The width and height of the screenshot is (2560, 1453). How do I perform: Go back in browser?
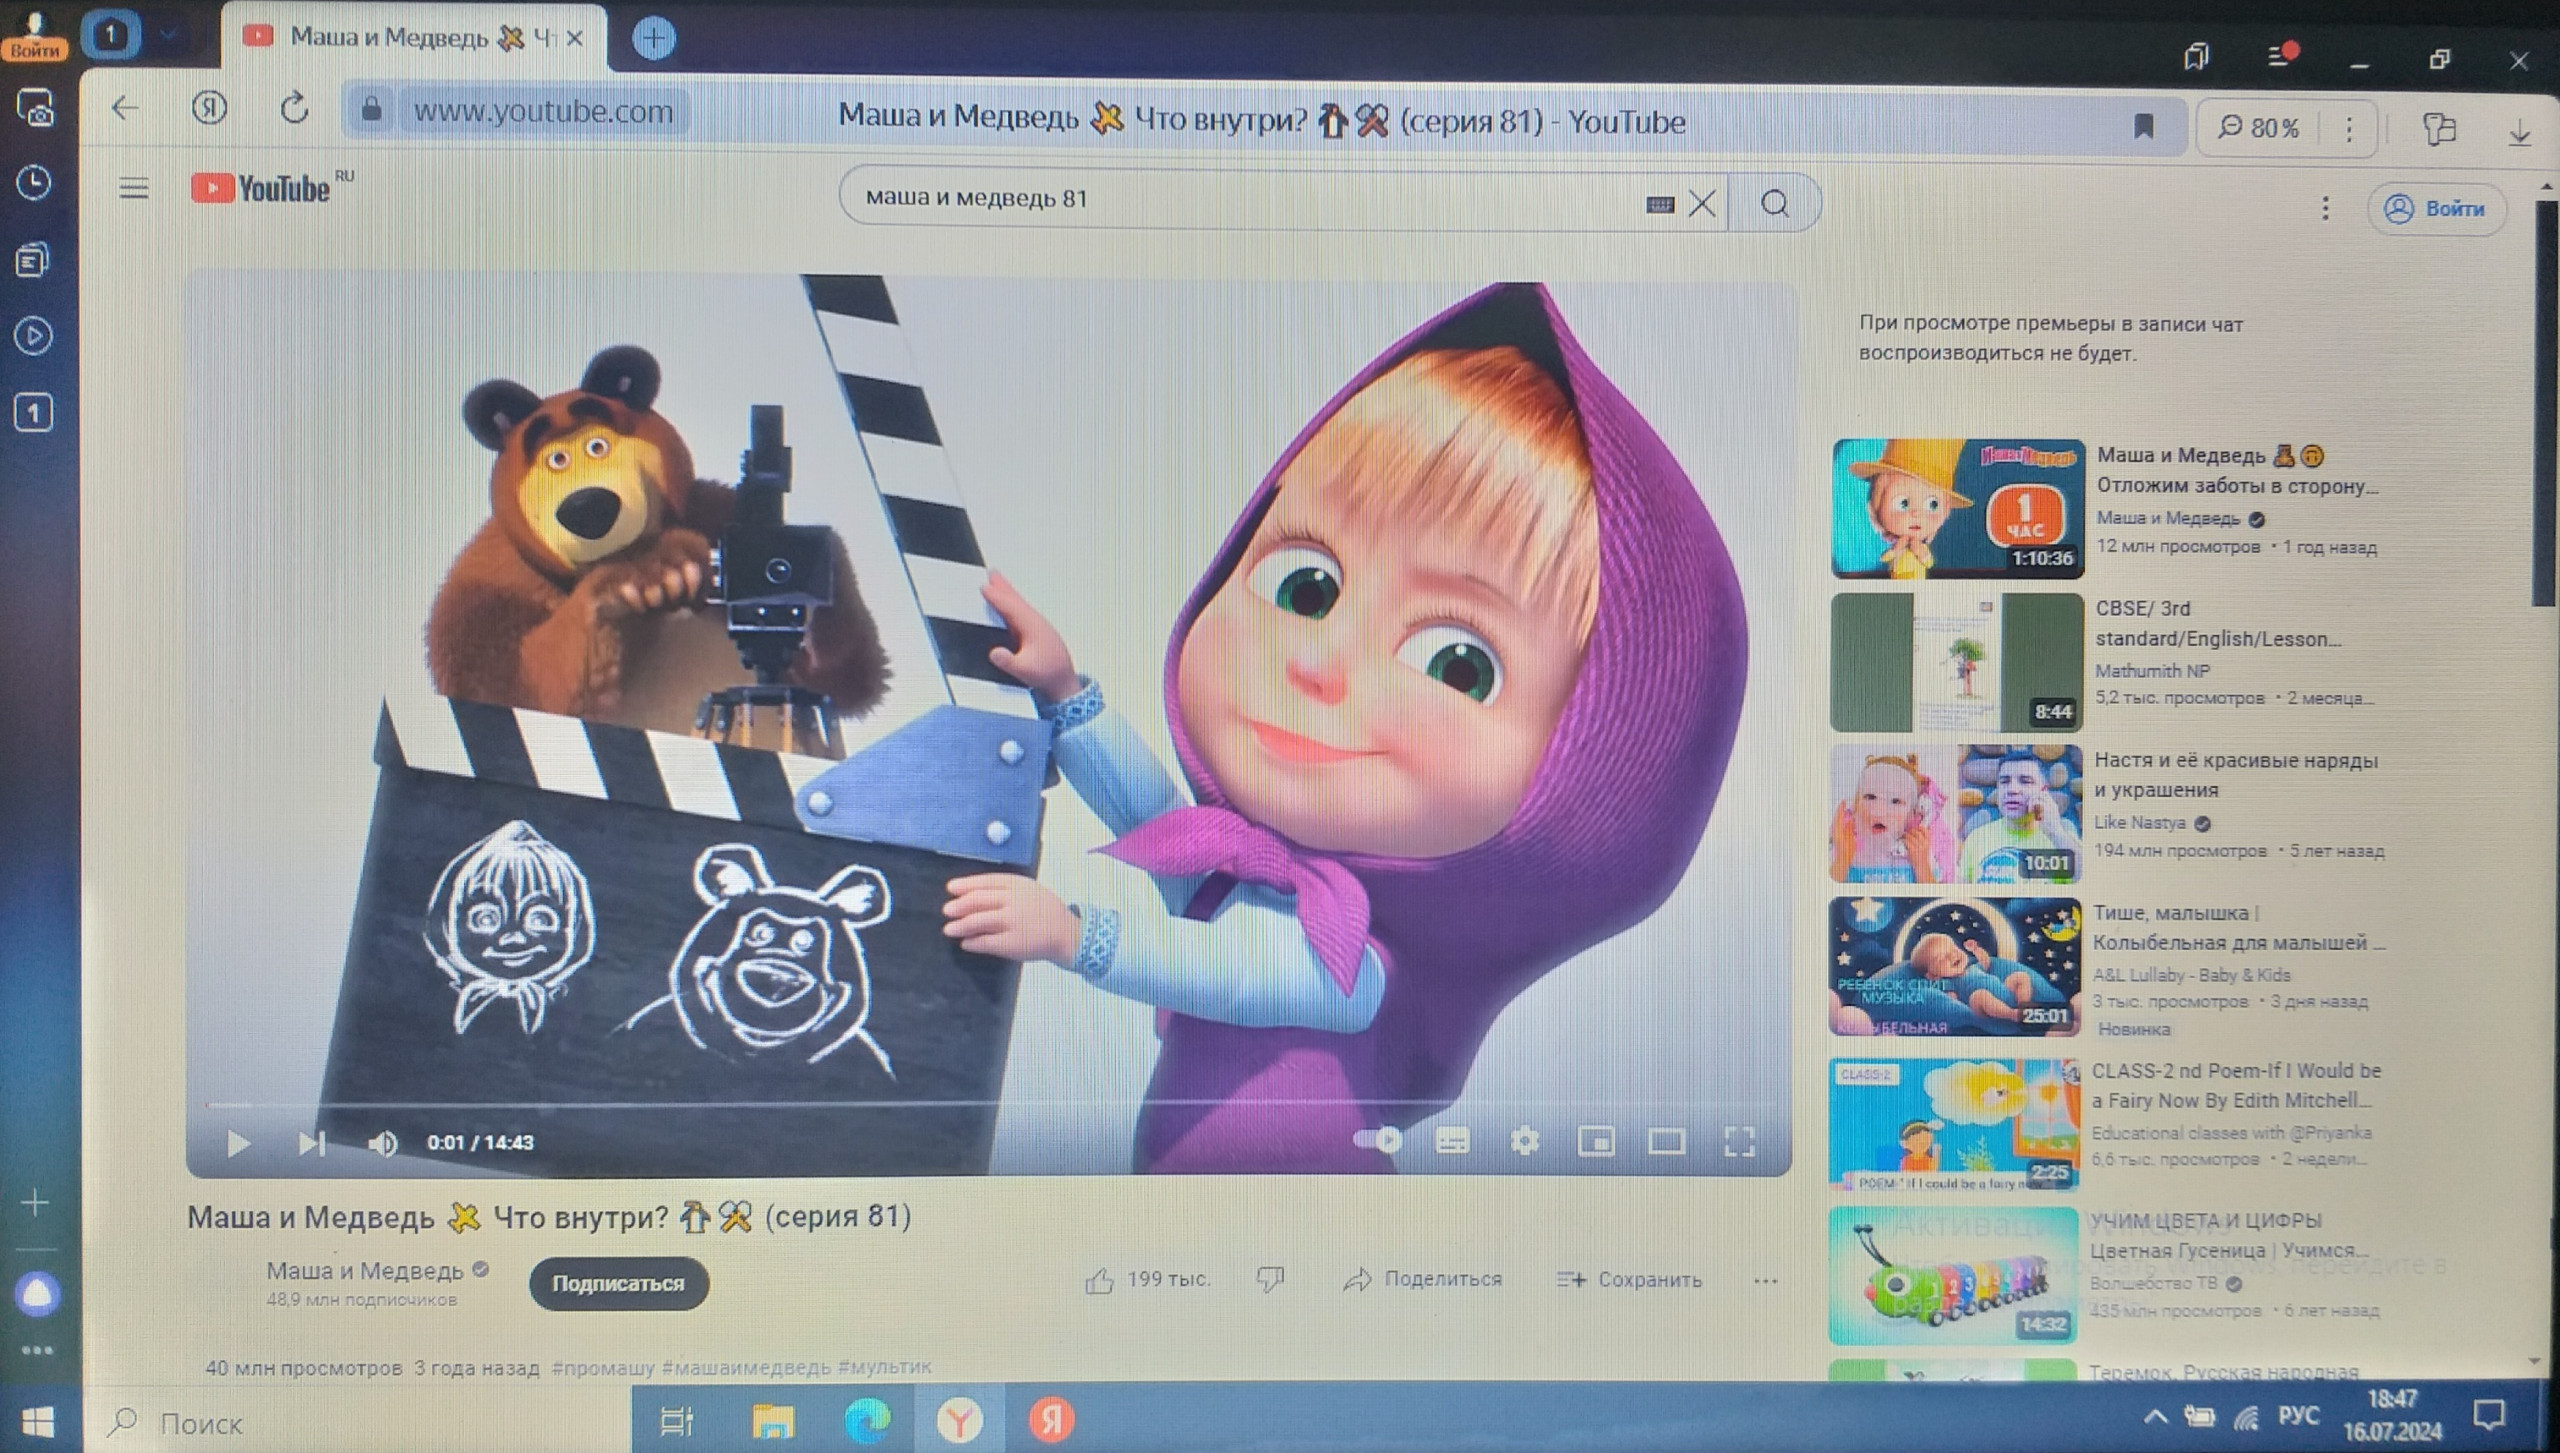pyautogui.click(x=125, y=108)
